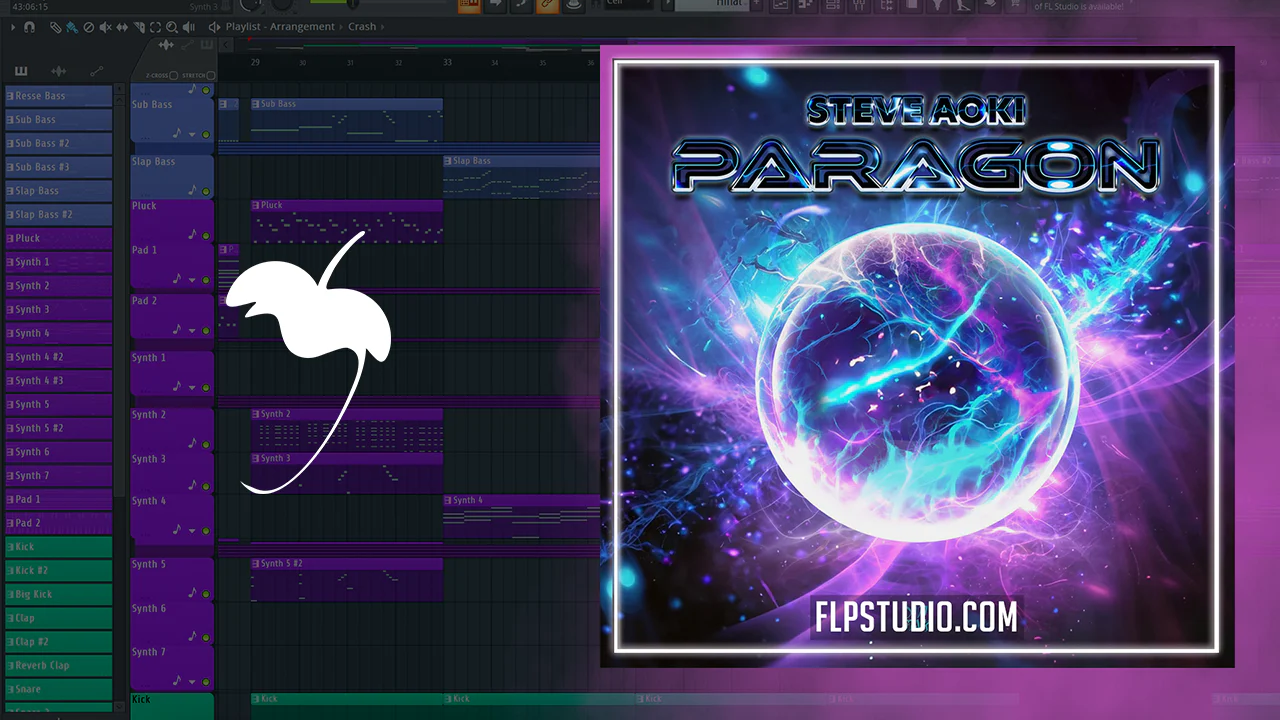Select Sub Bass #3 pattern in picker
The image size is (1280, 720).
coord(58,167)
